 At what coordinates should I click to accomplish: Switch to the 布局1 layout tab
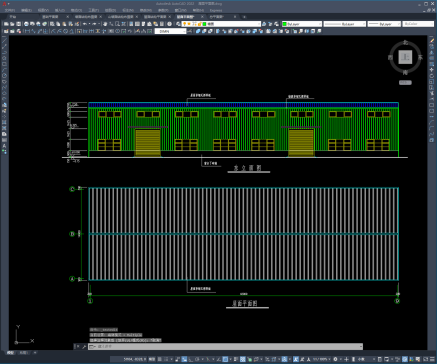[x=23, y=353]
